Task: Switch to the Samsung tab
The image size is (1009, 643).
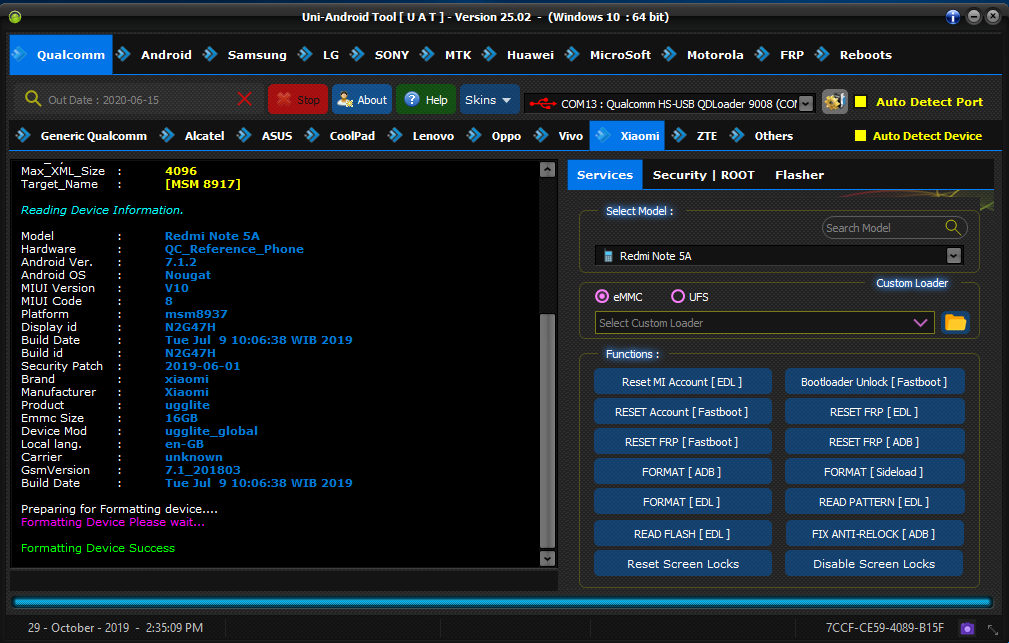Action: point(257,55)
